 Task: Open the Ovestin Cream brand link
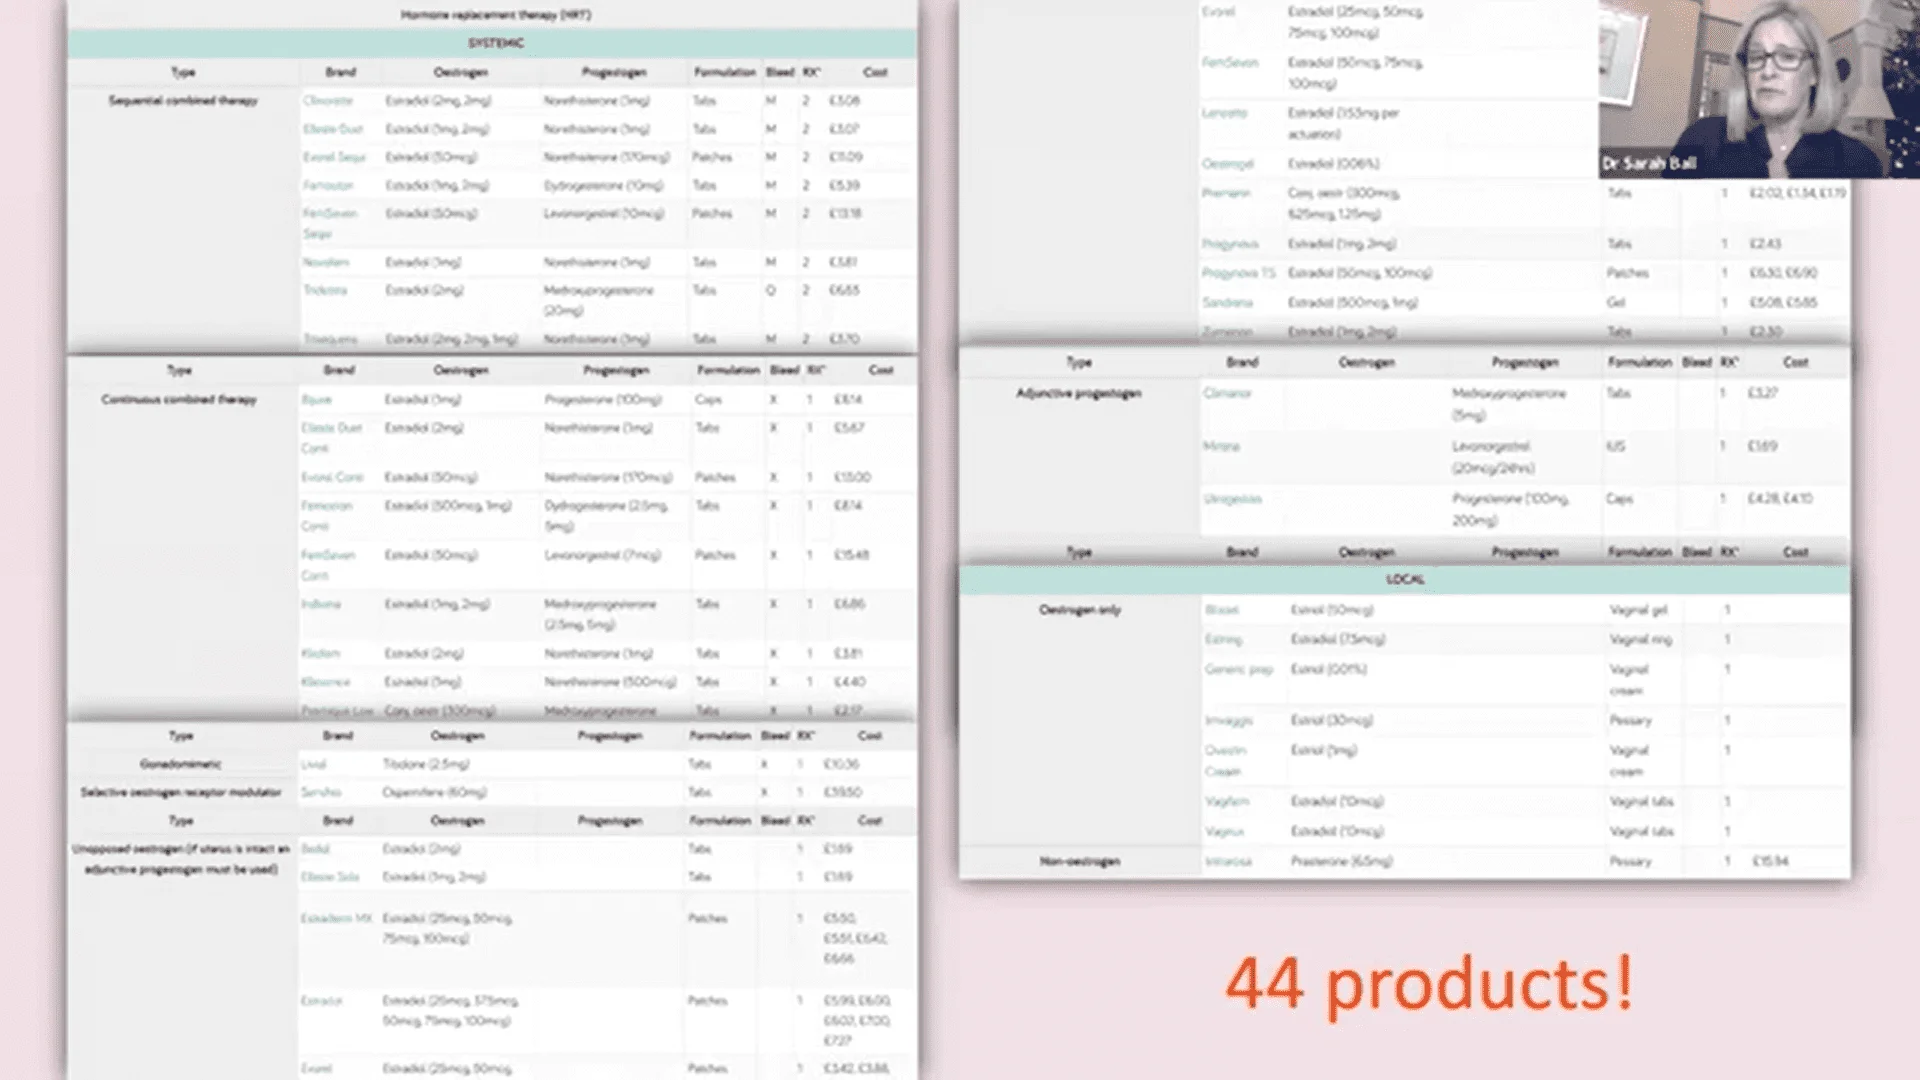tap(1226, 760)
